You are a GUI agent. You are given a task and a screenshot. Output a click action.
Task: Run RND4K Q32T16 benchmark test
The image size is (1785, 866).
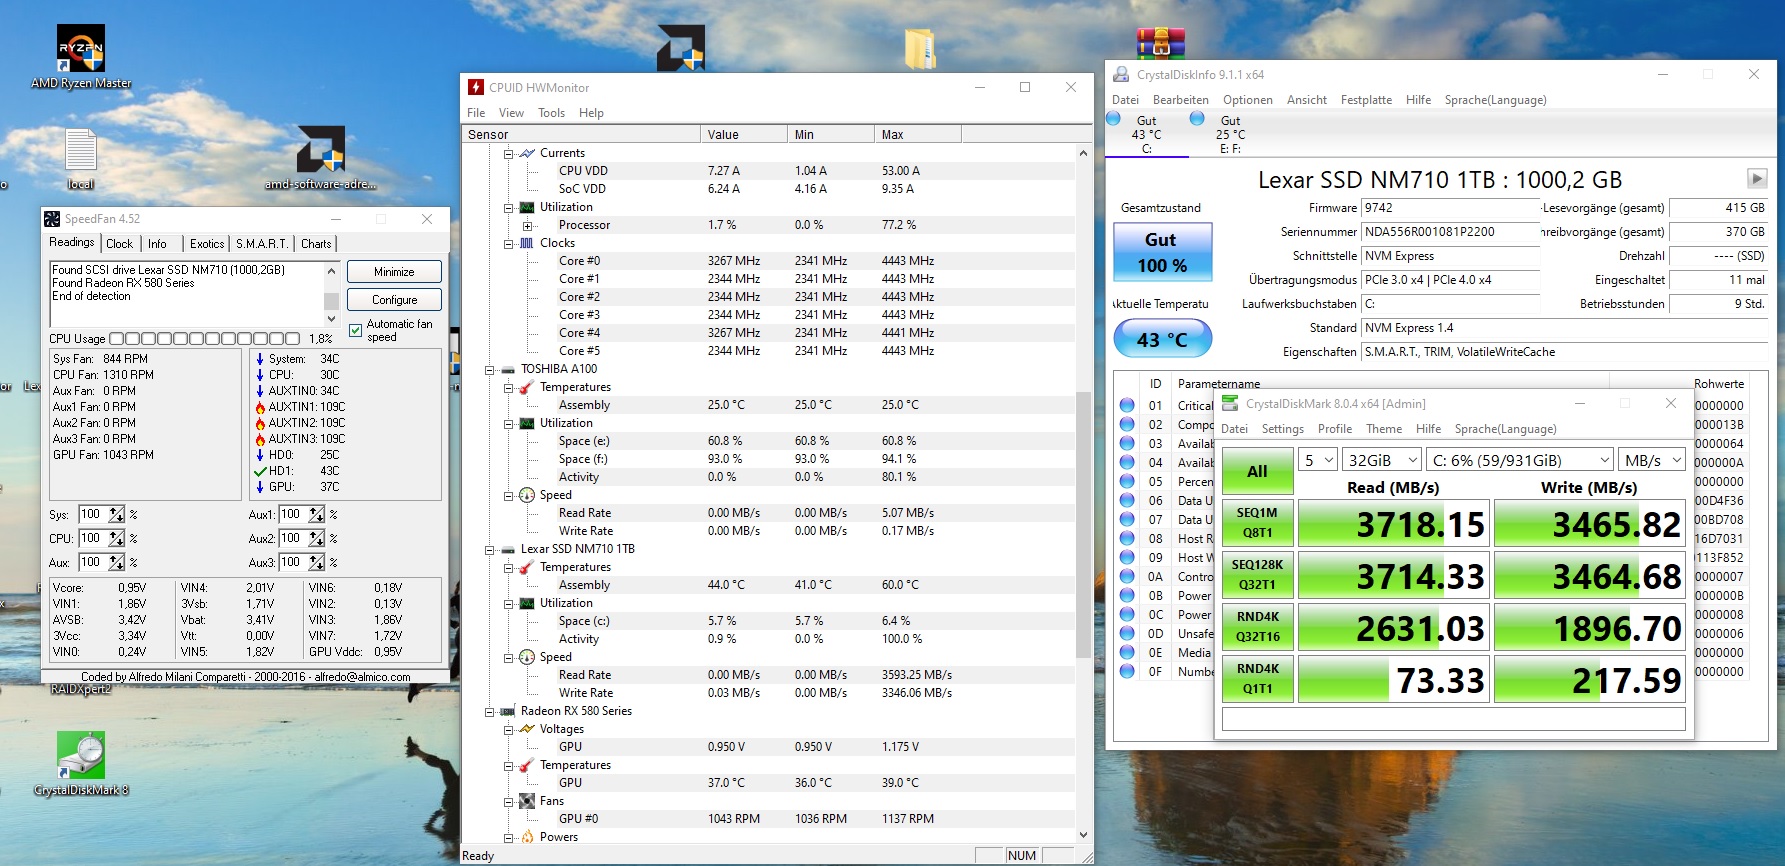click(1257, 627)
